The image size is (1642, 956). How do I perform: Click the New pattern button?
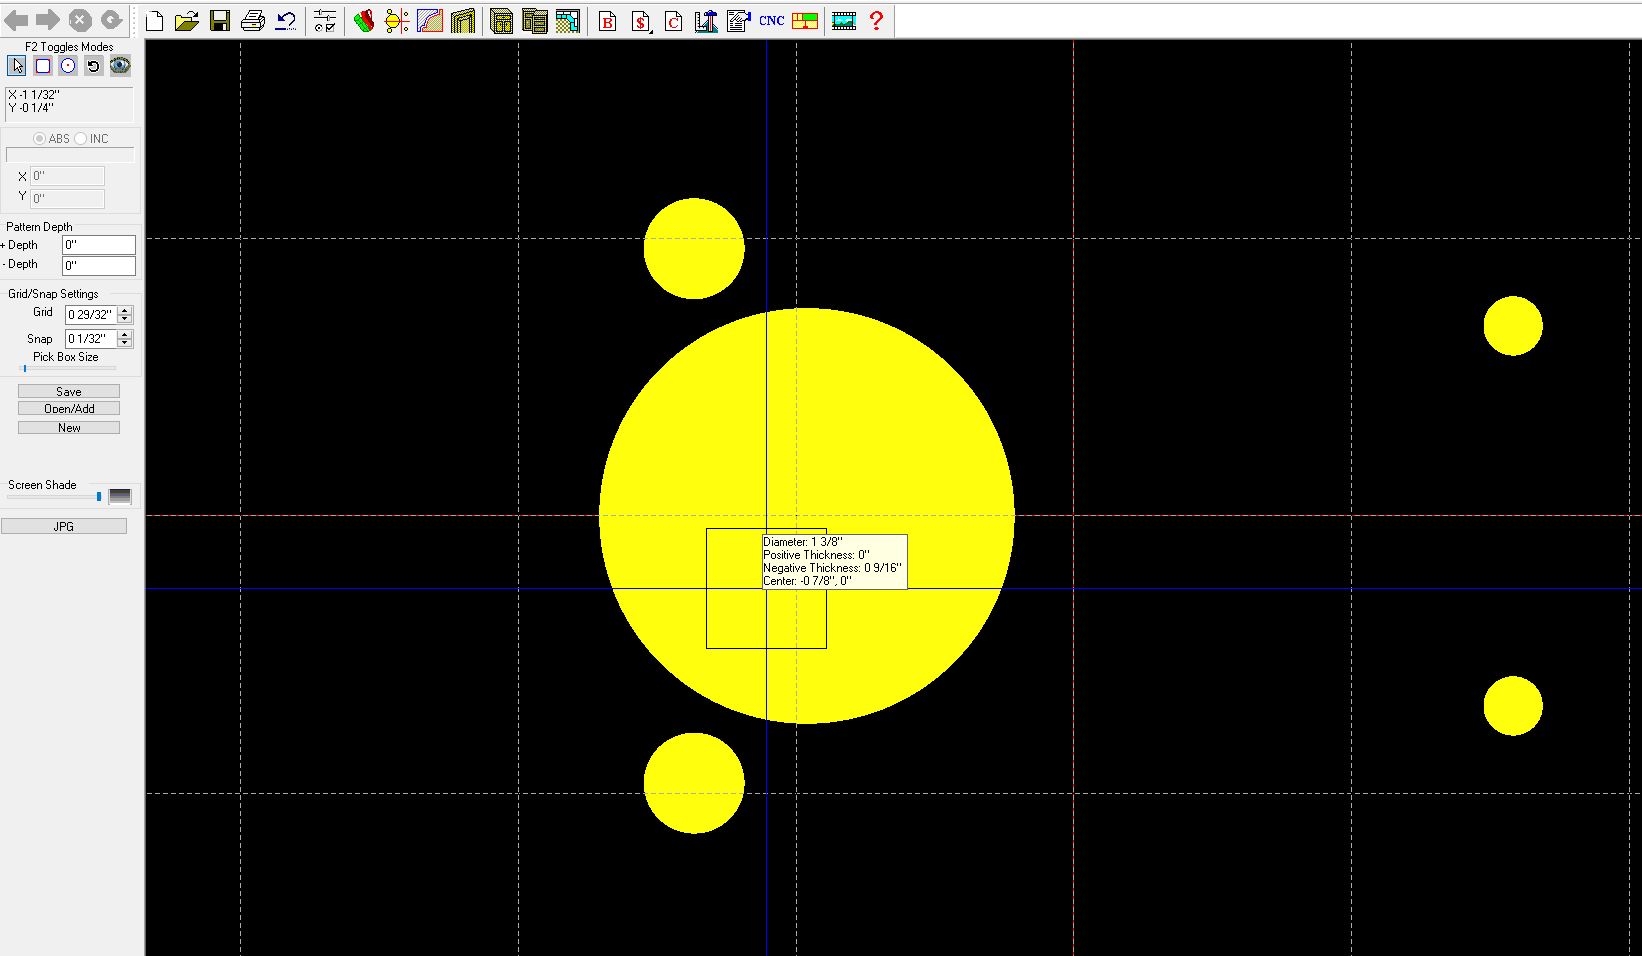tap(69, 428)
